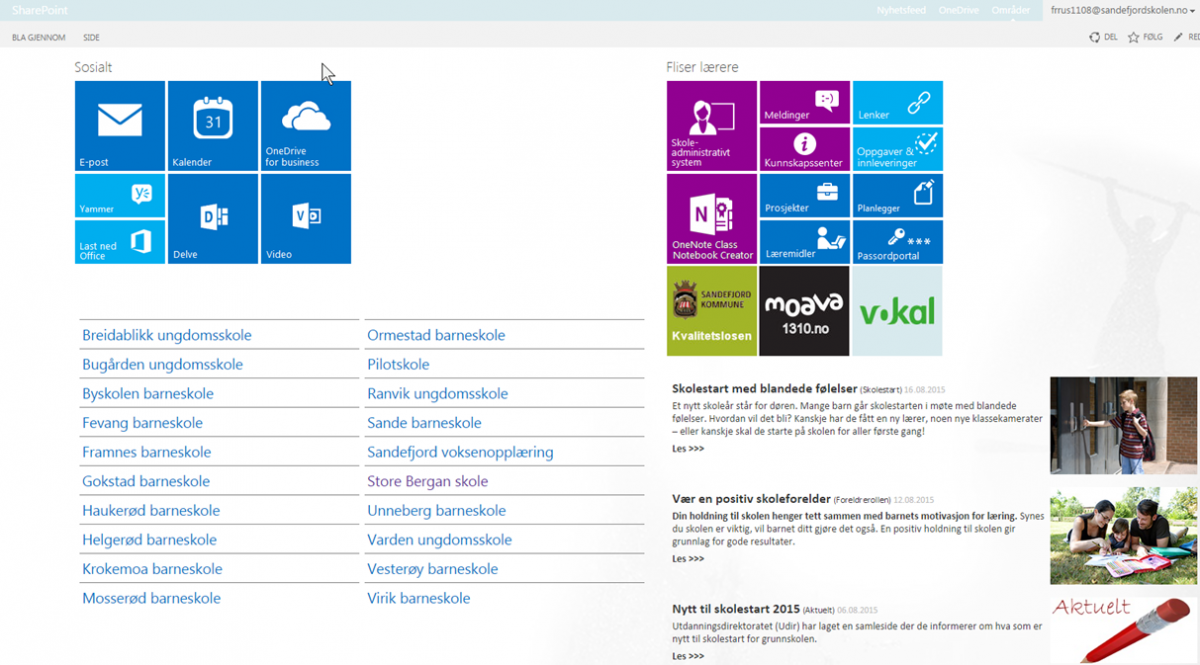Click the FØLG star button
The height and width of the screenshot is (665, 1200).
point(1145,37)
